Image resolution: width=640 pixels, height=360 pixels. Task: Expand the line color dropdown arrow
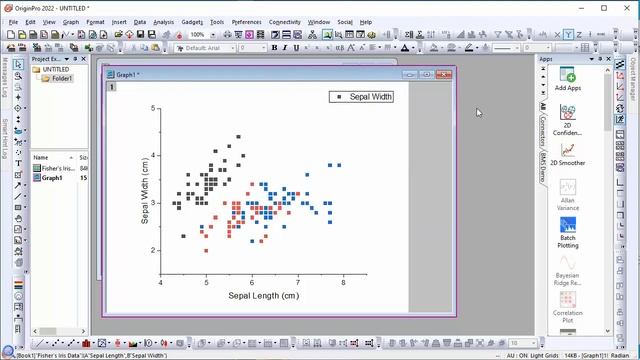pyautogui.click(x=477, y=48)
